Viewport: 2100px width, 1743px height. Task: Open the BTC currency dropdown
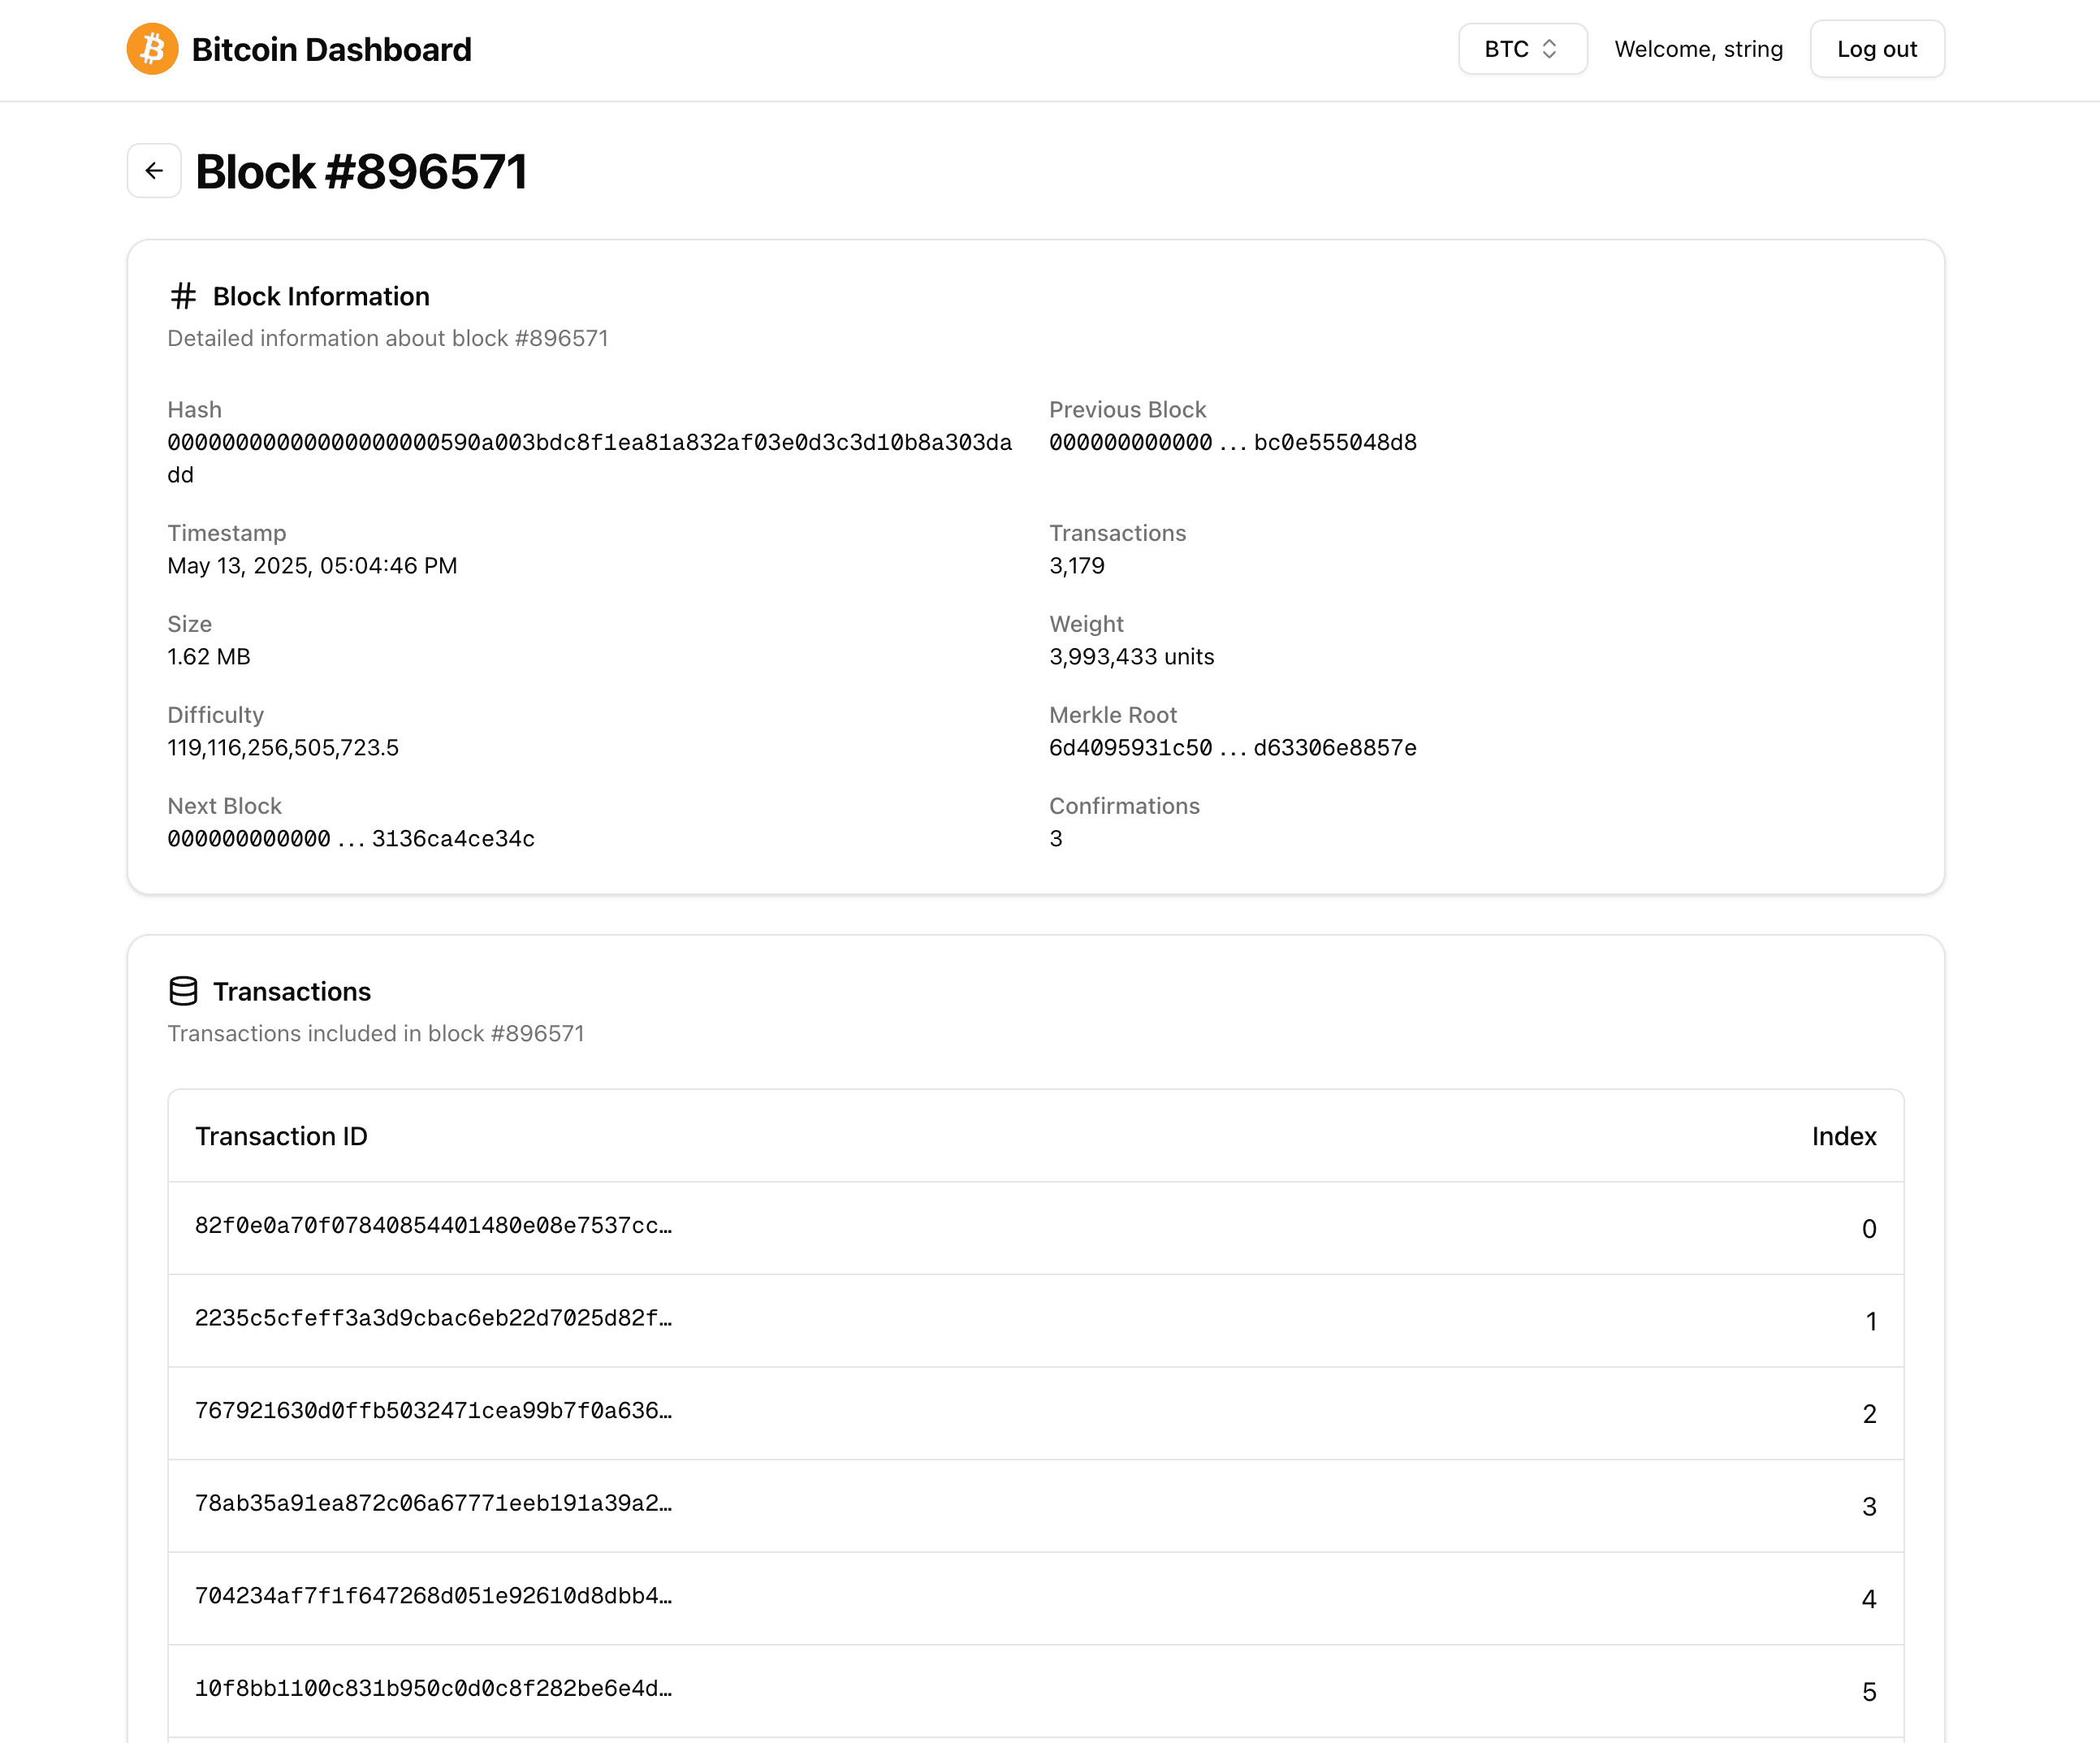1521,49
